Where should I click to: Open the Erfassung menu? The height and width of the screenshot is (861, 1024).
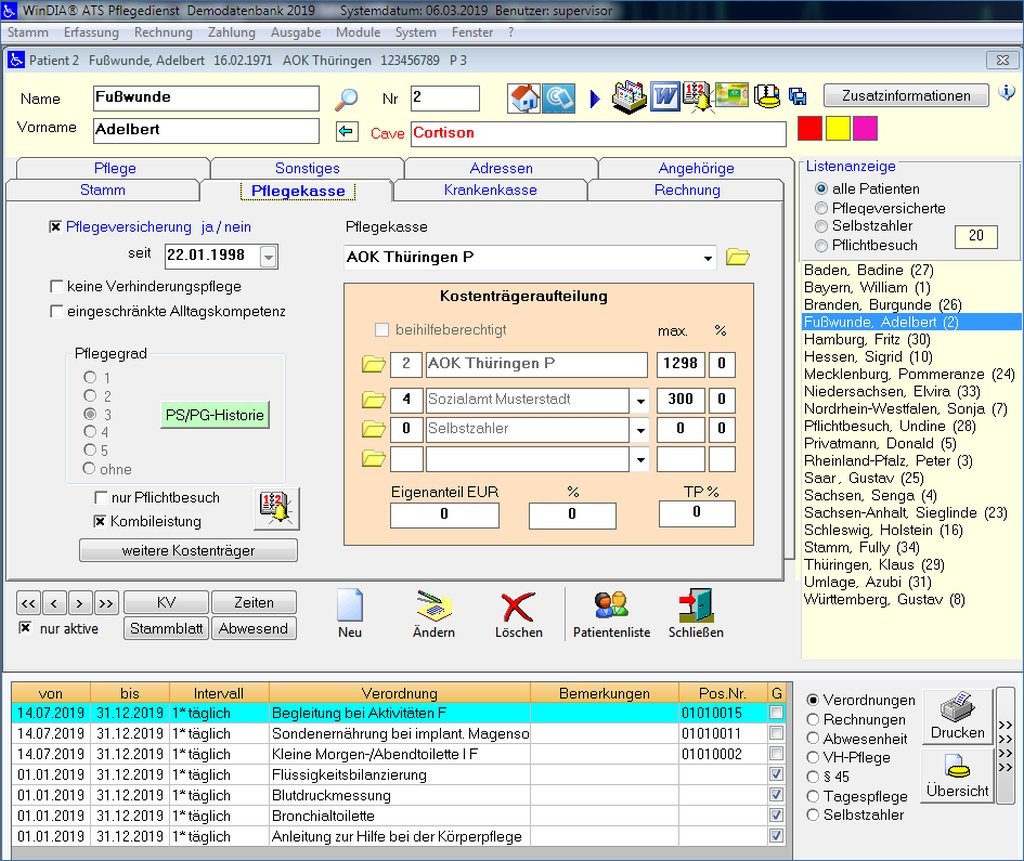[x=91, y=32]
